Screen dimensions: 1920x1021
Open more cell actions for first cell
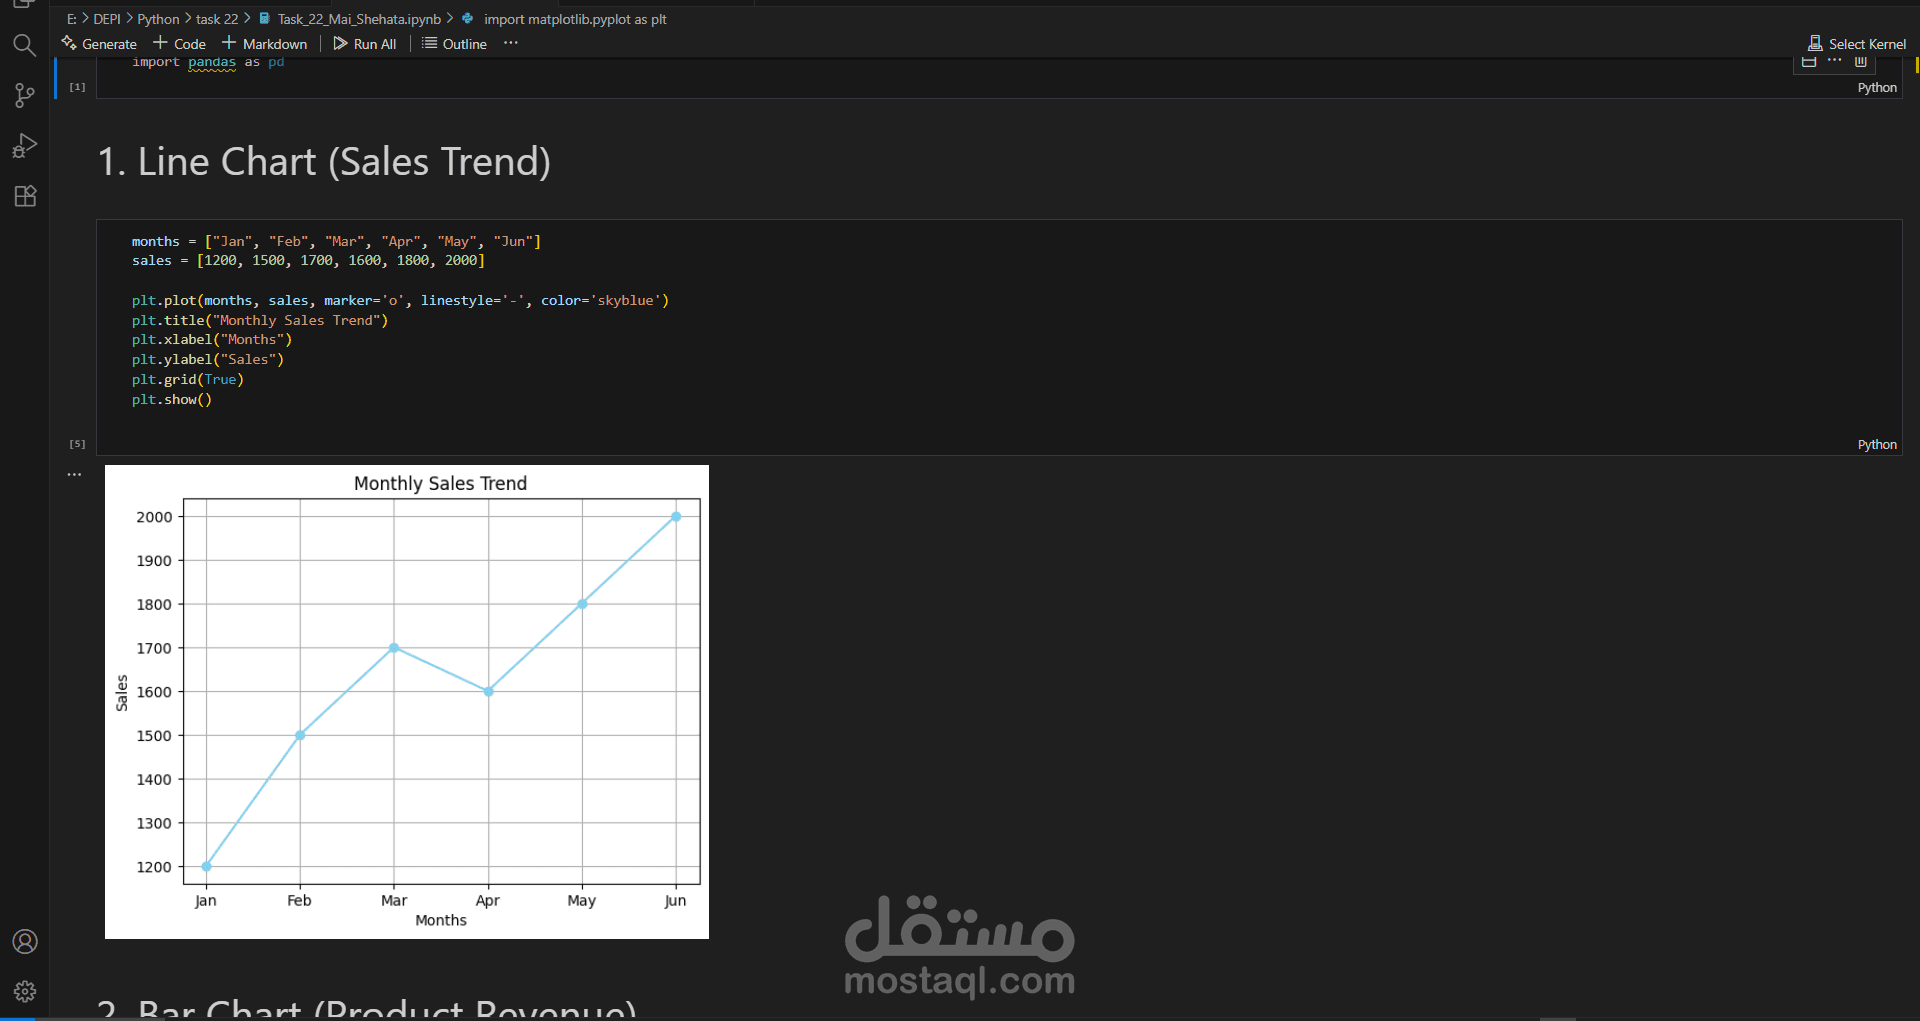(x=1834, y=61)
